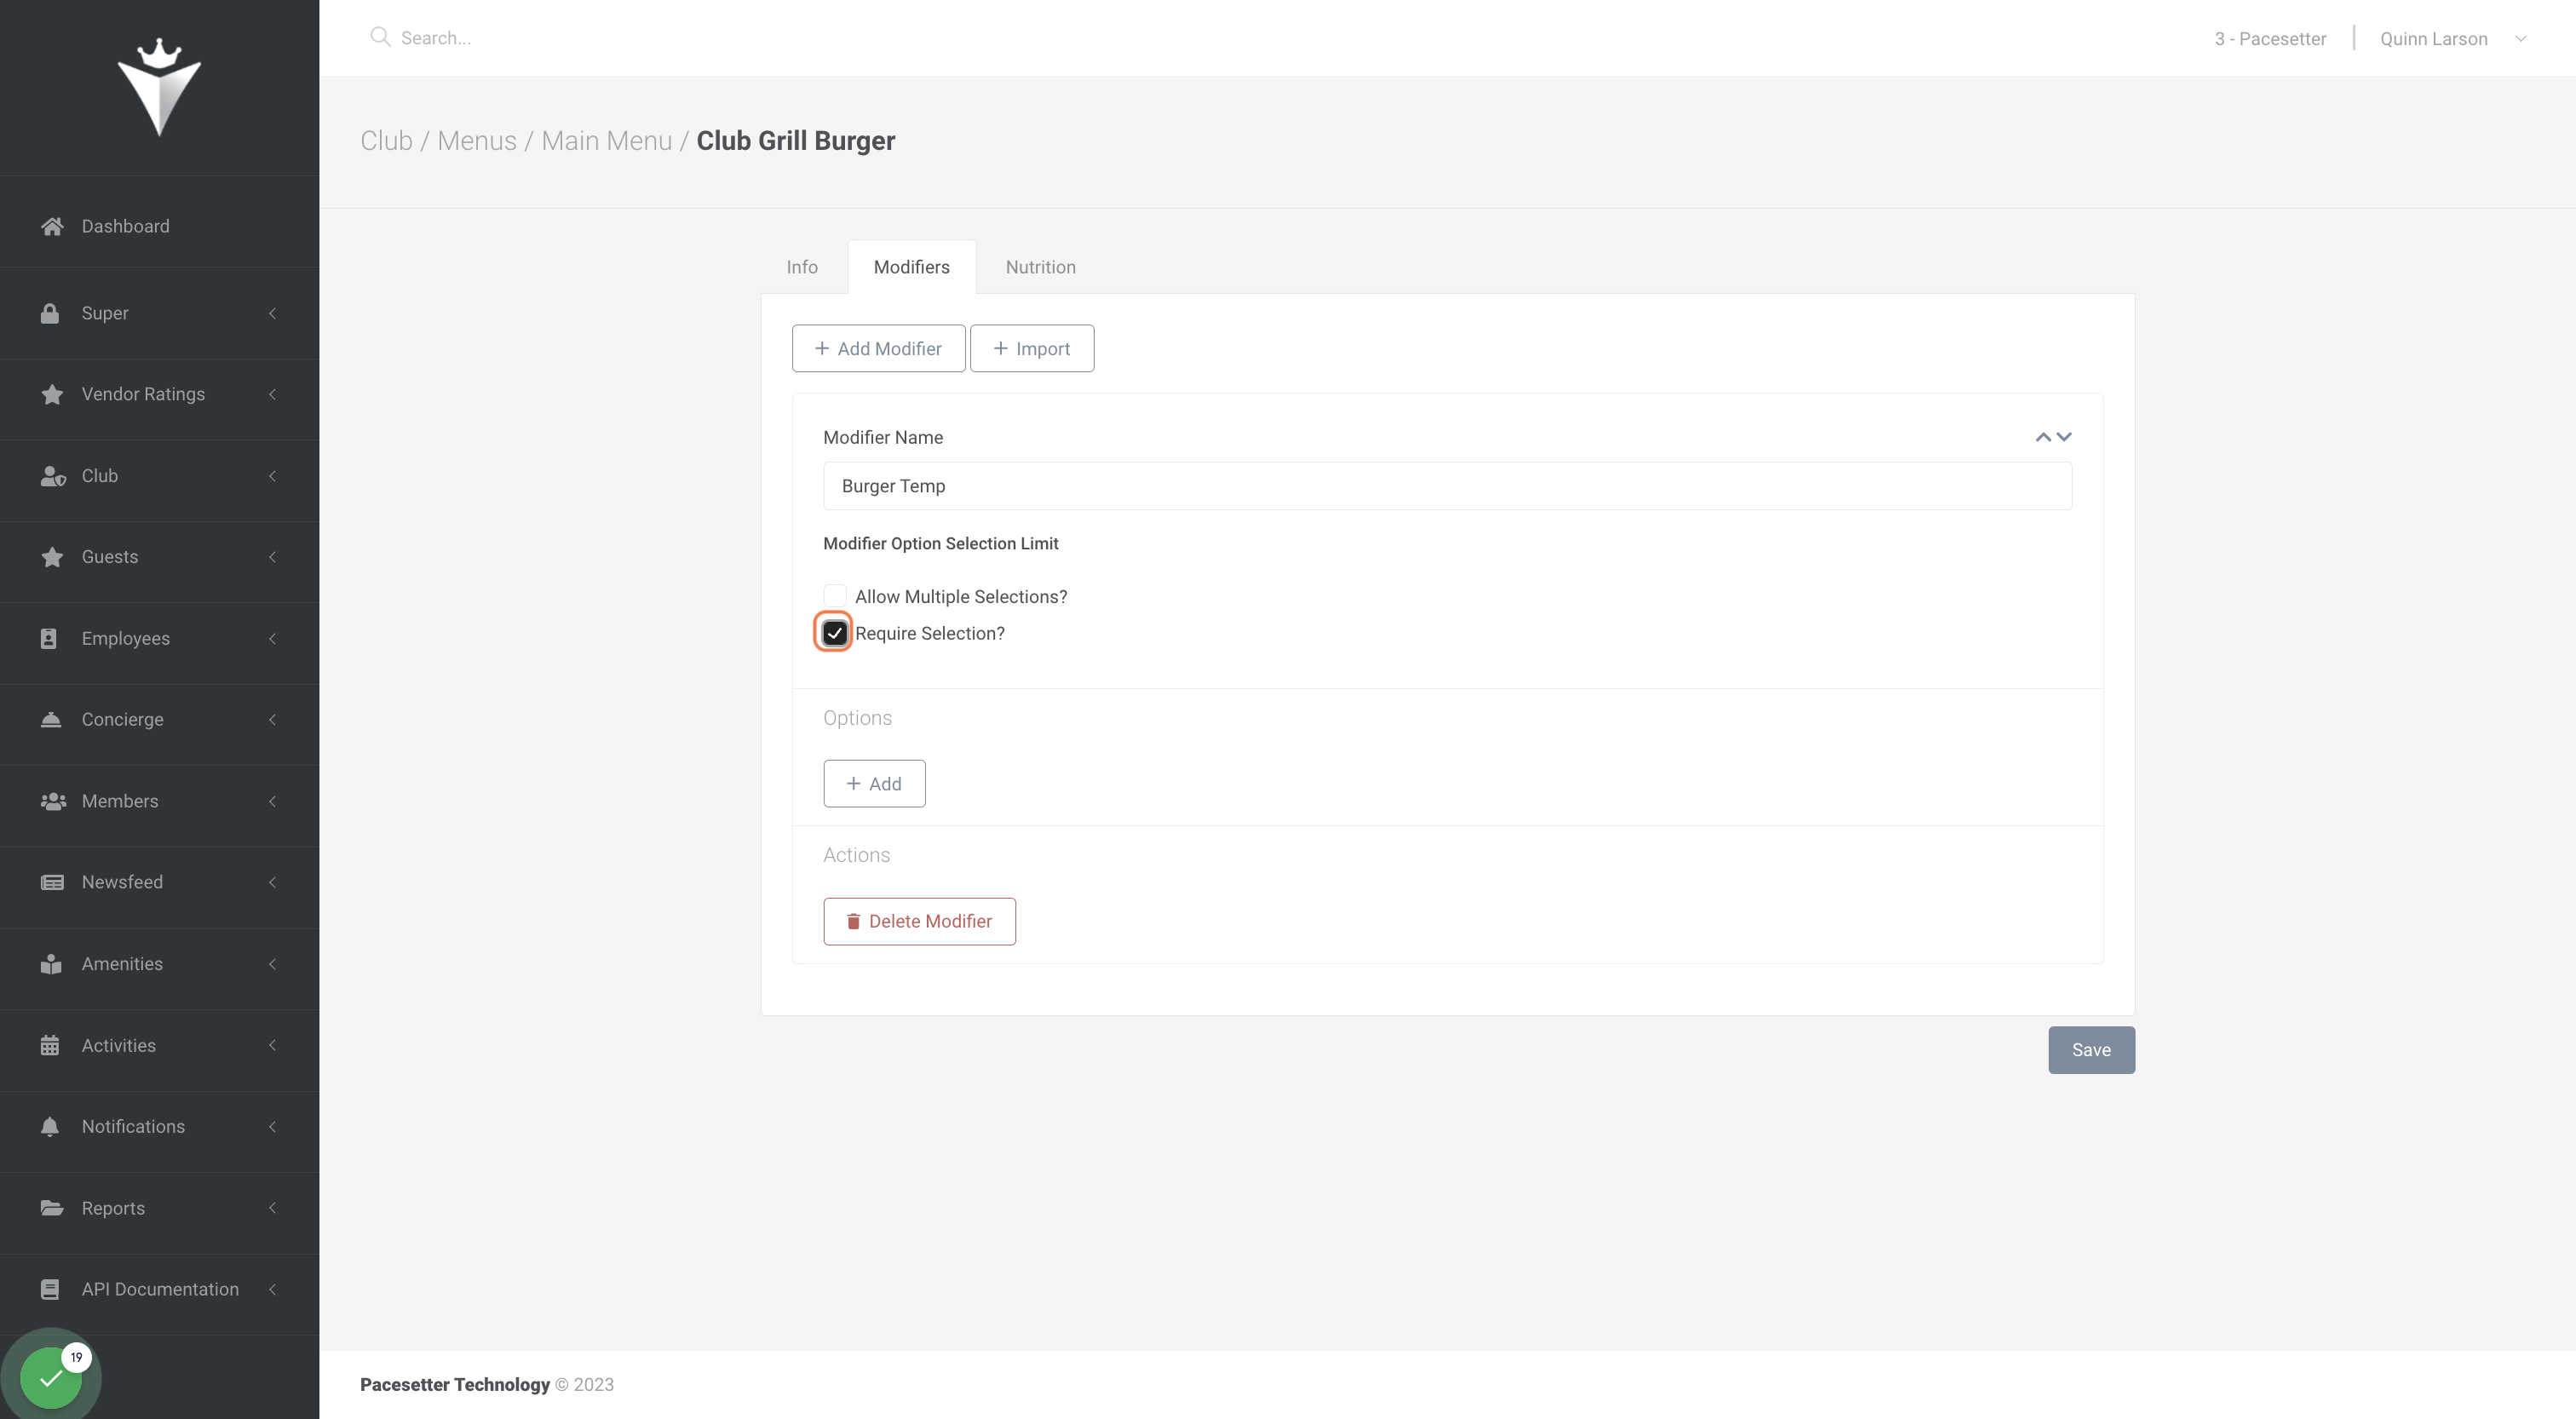This screenshot has height=1419, width=2576.
Task: Expand the Reports chevron
Action: pos(272,1208)
